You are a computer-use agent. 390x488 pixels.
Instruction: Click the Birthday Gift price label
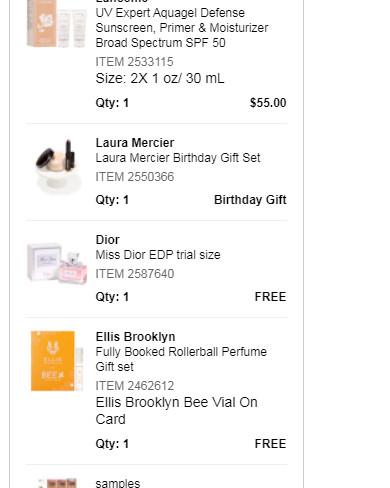pyautogui.click(x=250, y=200)
